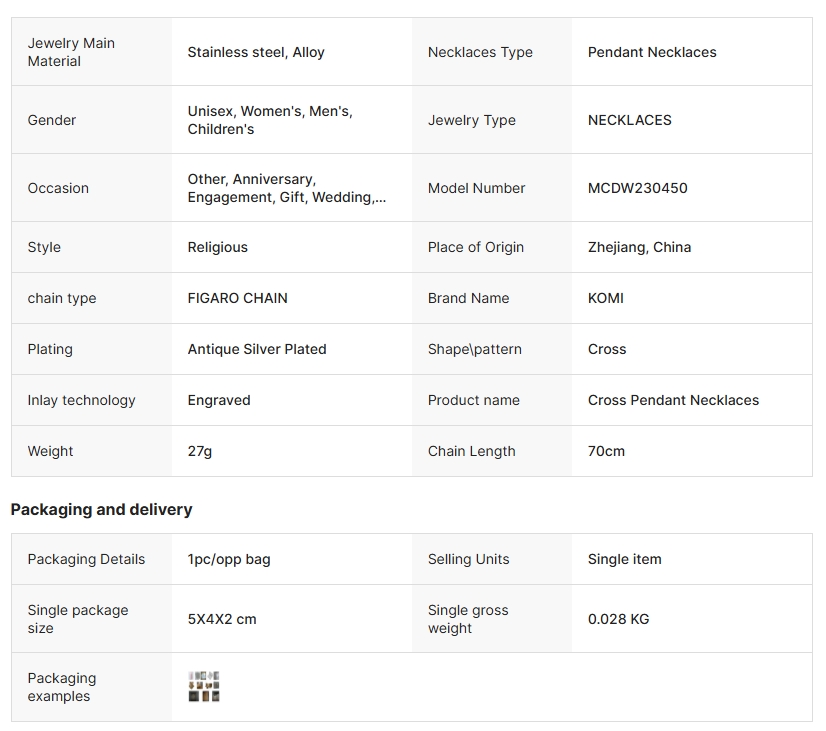Click the FIGARO CHAIN value
The width and height of the screenshot is (826, 731).
pyautogui.click(x=237, y=298)
